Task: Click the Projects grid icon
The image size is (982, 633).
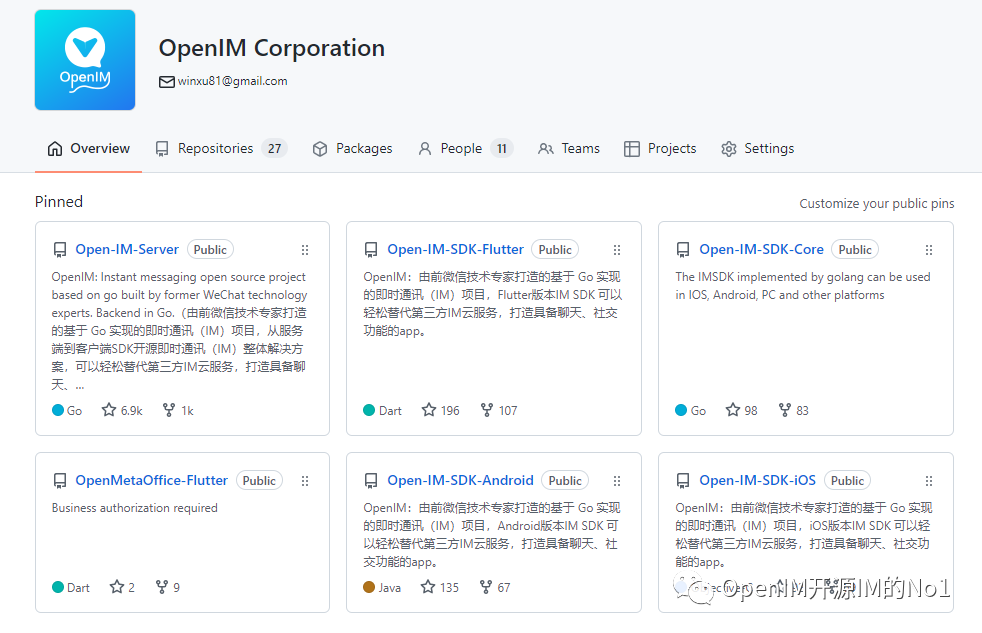Action: (631, 148)
